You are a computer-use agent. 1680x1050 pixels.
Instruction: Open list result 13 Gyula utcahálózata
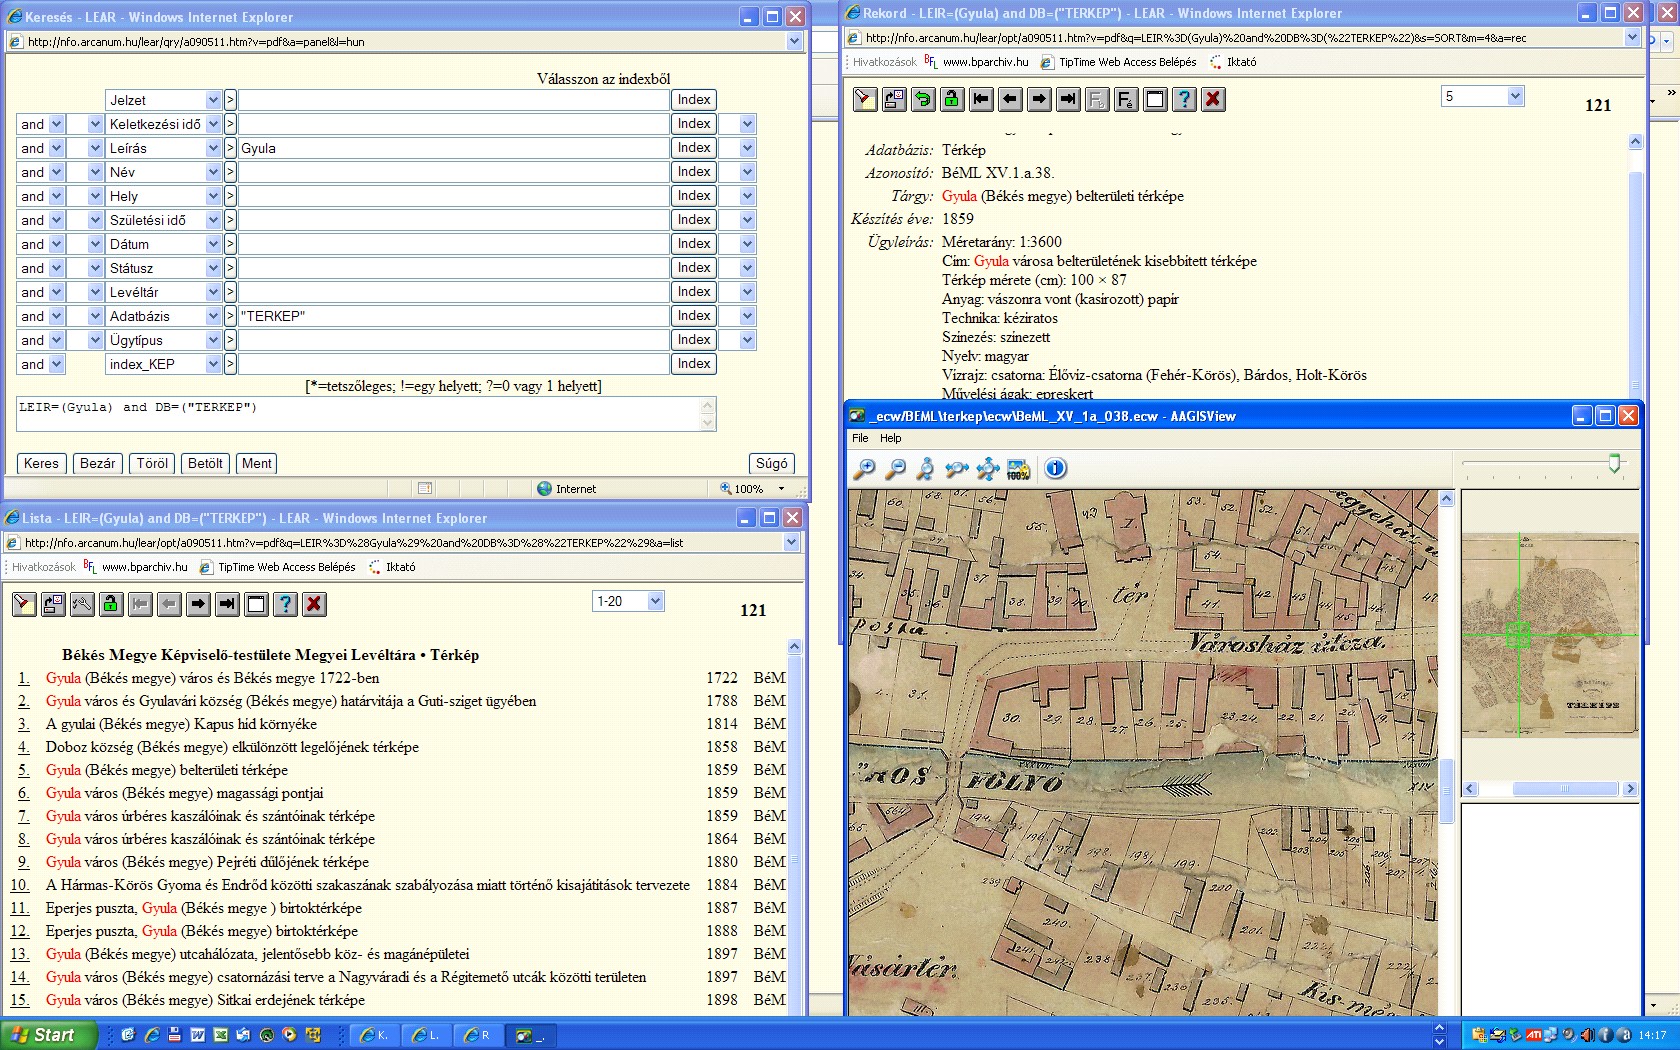point(257,954)
